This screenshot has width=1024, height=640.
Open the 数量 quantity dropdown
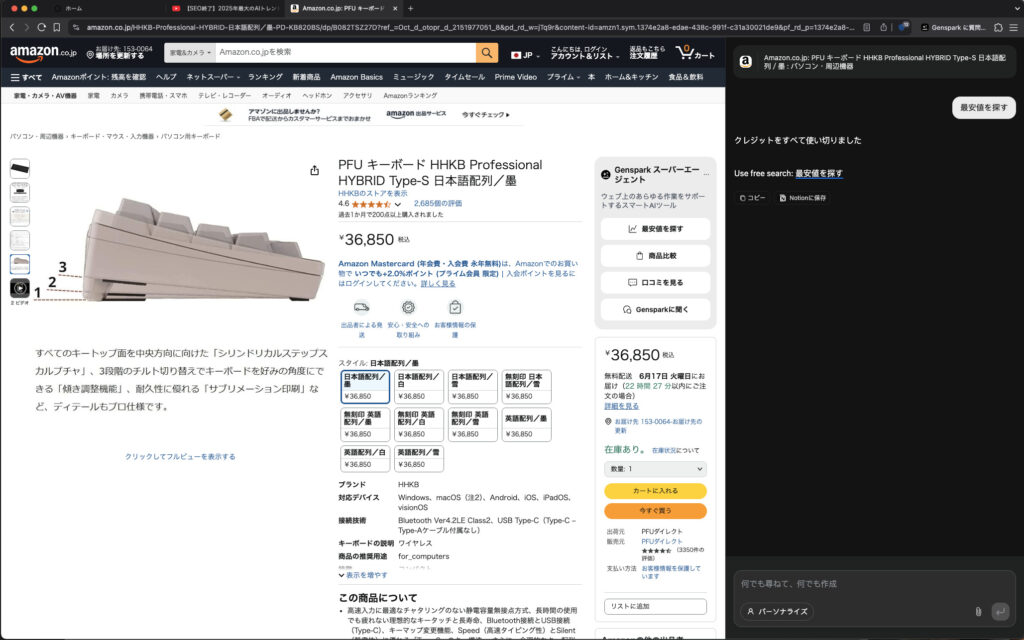pos(655,469)
